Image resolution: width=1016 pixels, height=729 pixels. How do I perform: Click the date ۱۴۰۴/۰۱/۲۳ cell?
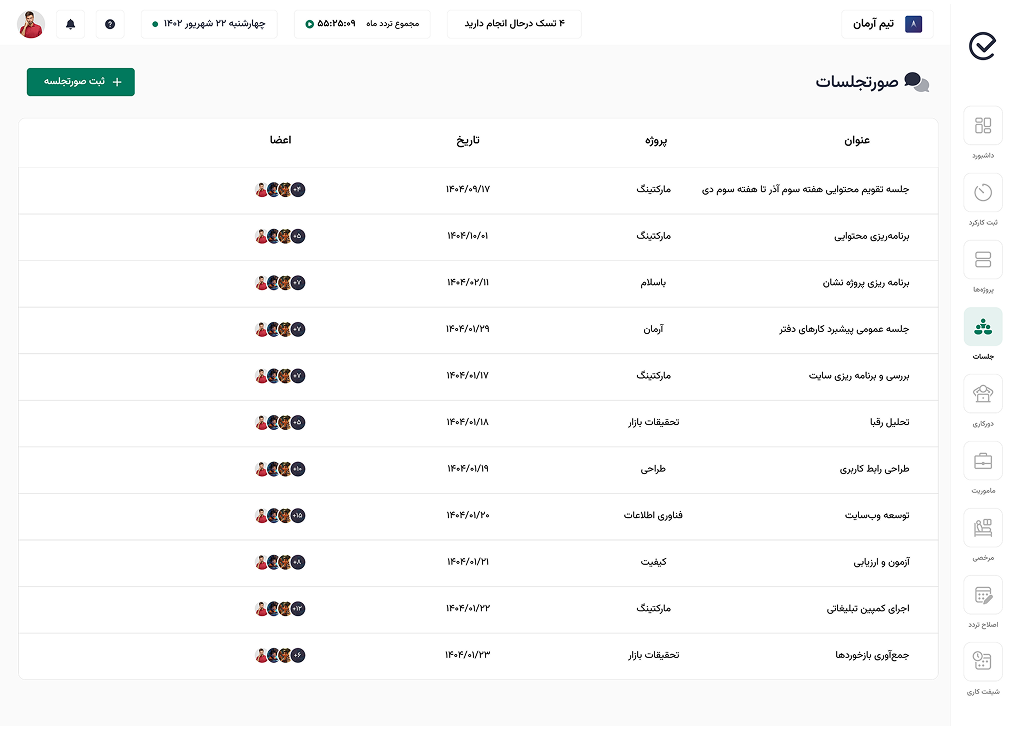(x=468, y=655)
